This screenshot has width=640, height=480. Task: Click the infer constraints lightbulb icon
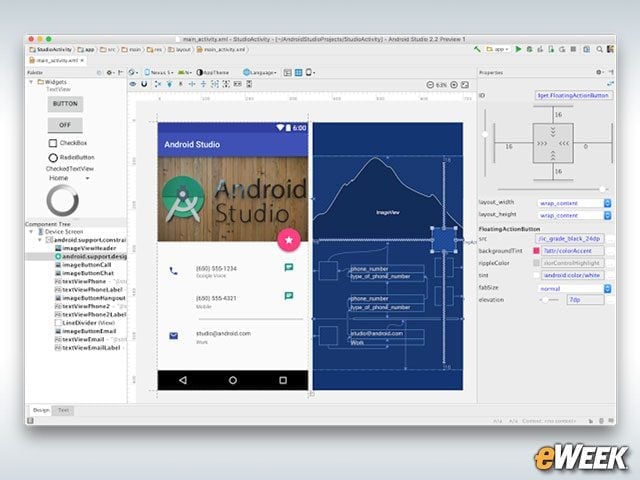[169, 84]
